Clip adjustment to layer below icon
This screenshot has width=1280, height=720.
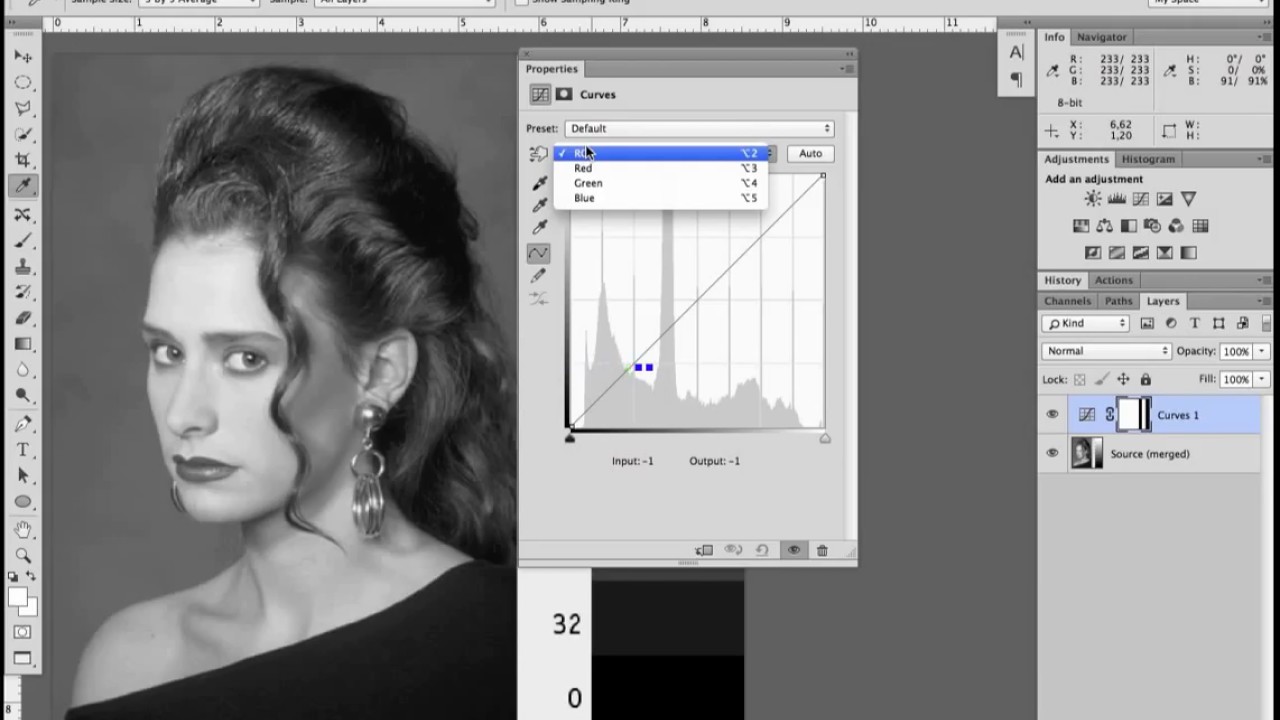click(704, 550)
